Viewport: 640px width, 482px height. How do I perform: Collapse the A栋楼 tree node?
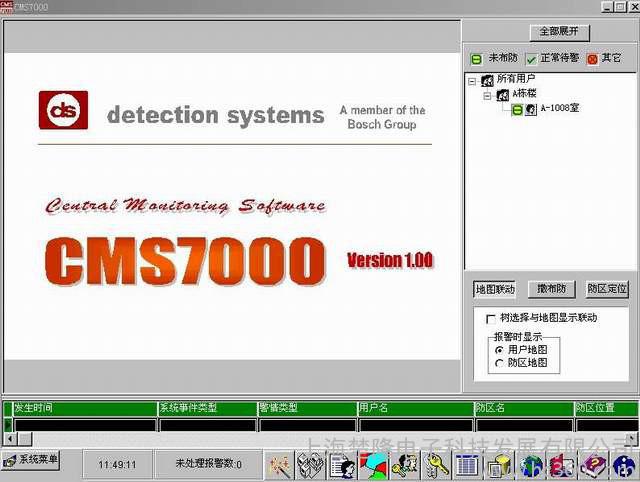tap(487, 96)
